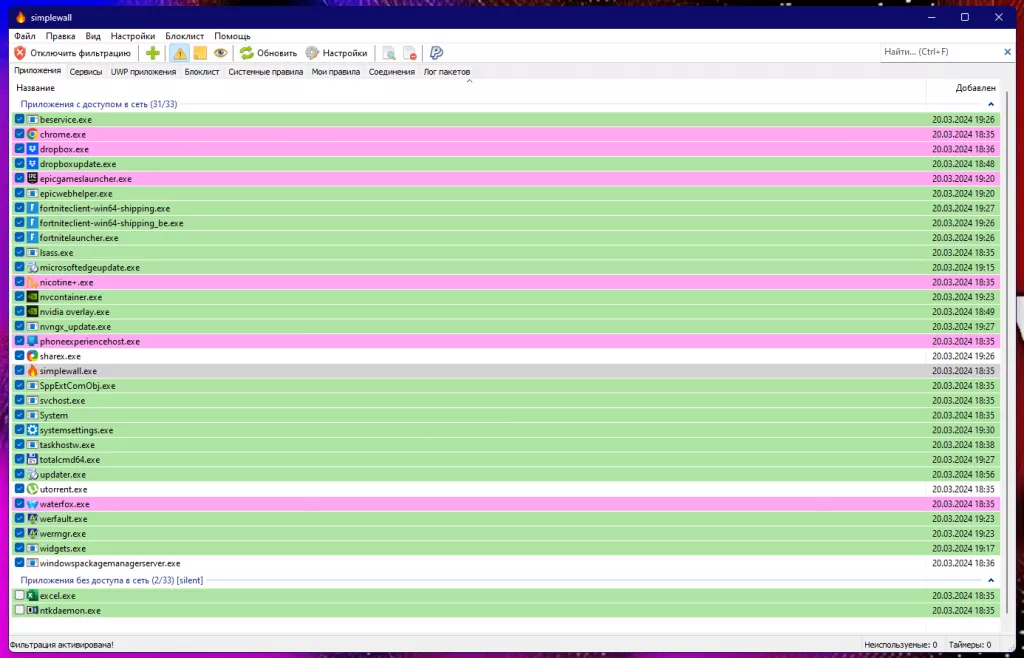Click the green plus add-rule icon
Screen dimensions: 1024x658
click(x=152, y=53)
